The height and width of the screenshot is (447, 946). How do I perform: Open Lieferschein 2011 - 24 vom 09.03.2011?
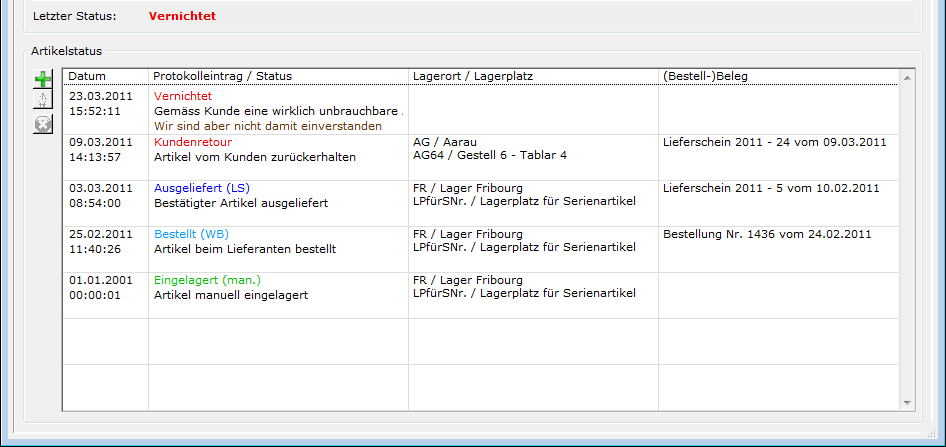774,142
